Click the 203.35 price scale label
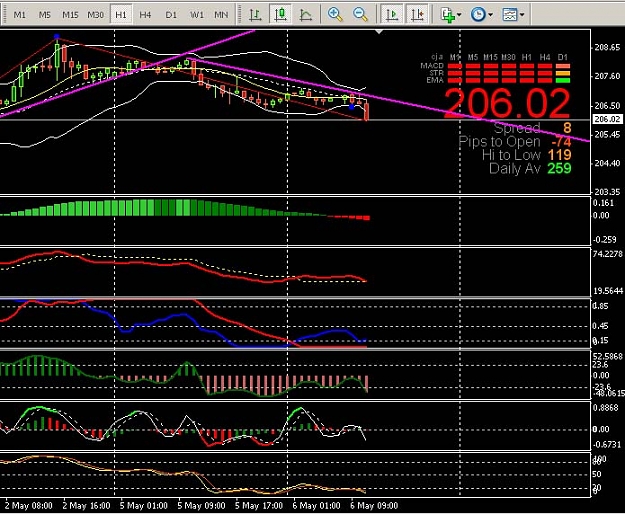 coord(607,192)
